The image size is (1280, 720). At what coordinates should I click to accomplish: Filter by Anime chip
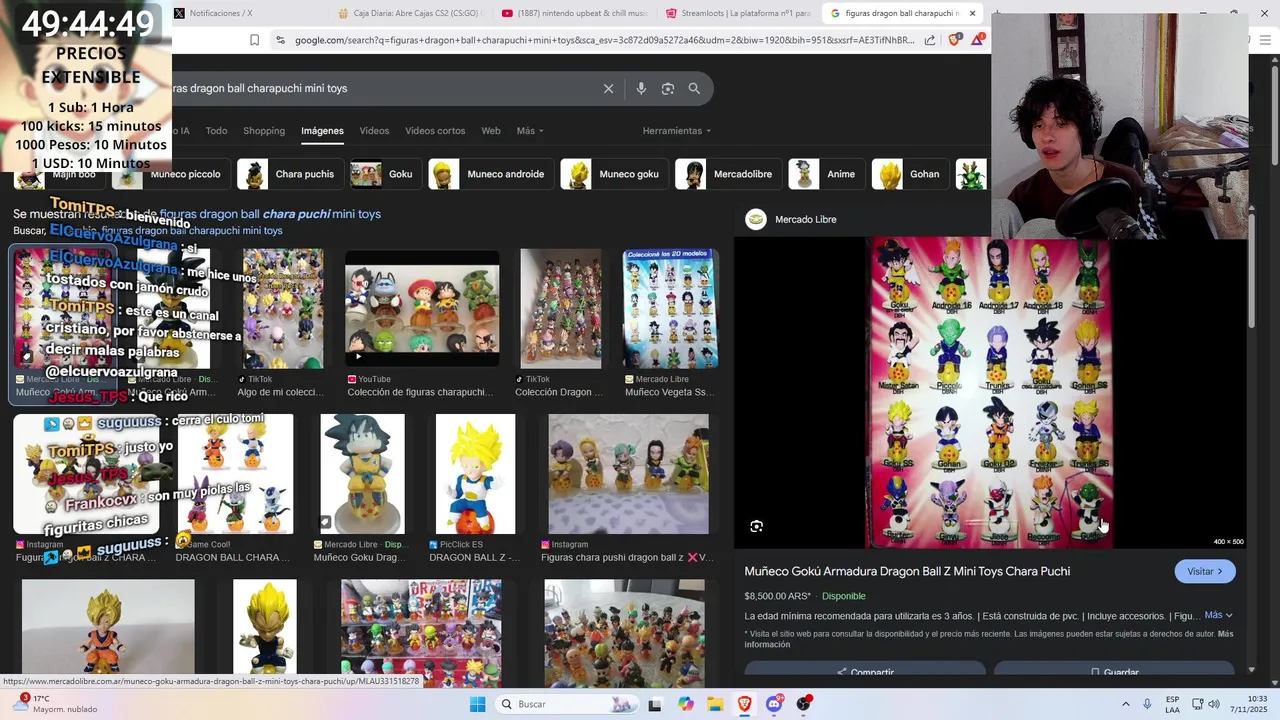(x=826, y=174)
